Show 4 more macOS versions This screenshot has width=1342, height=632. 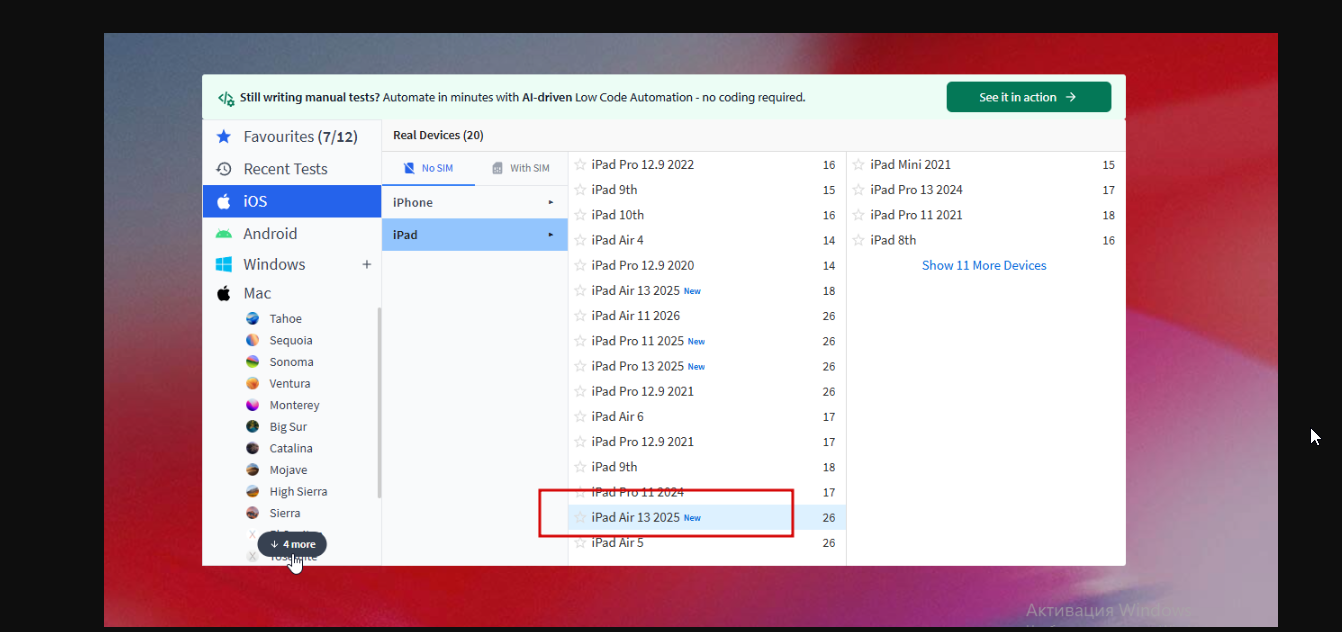292,544
